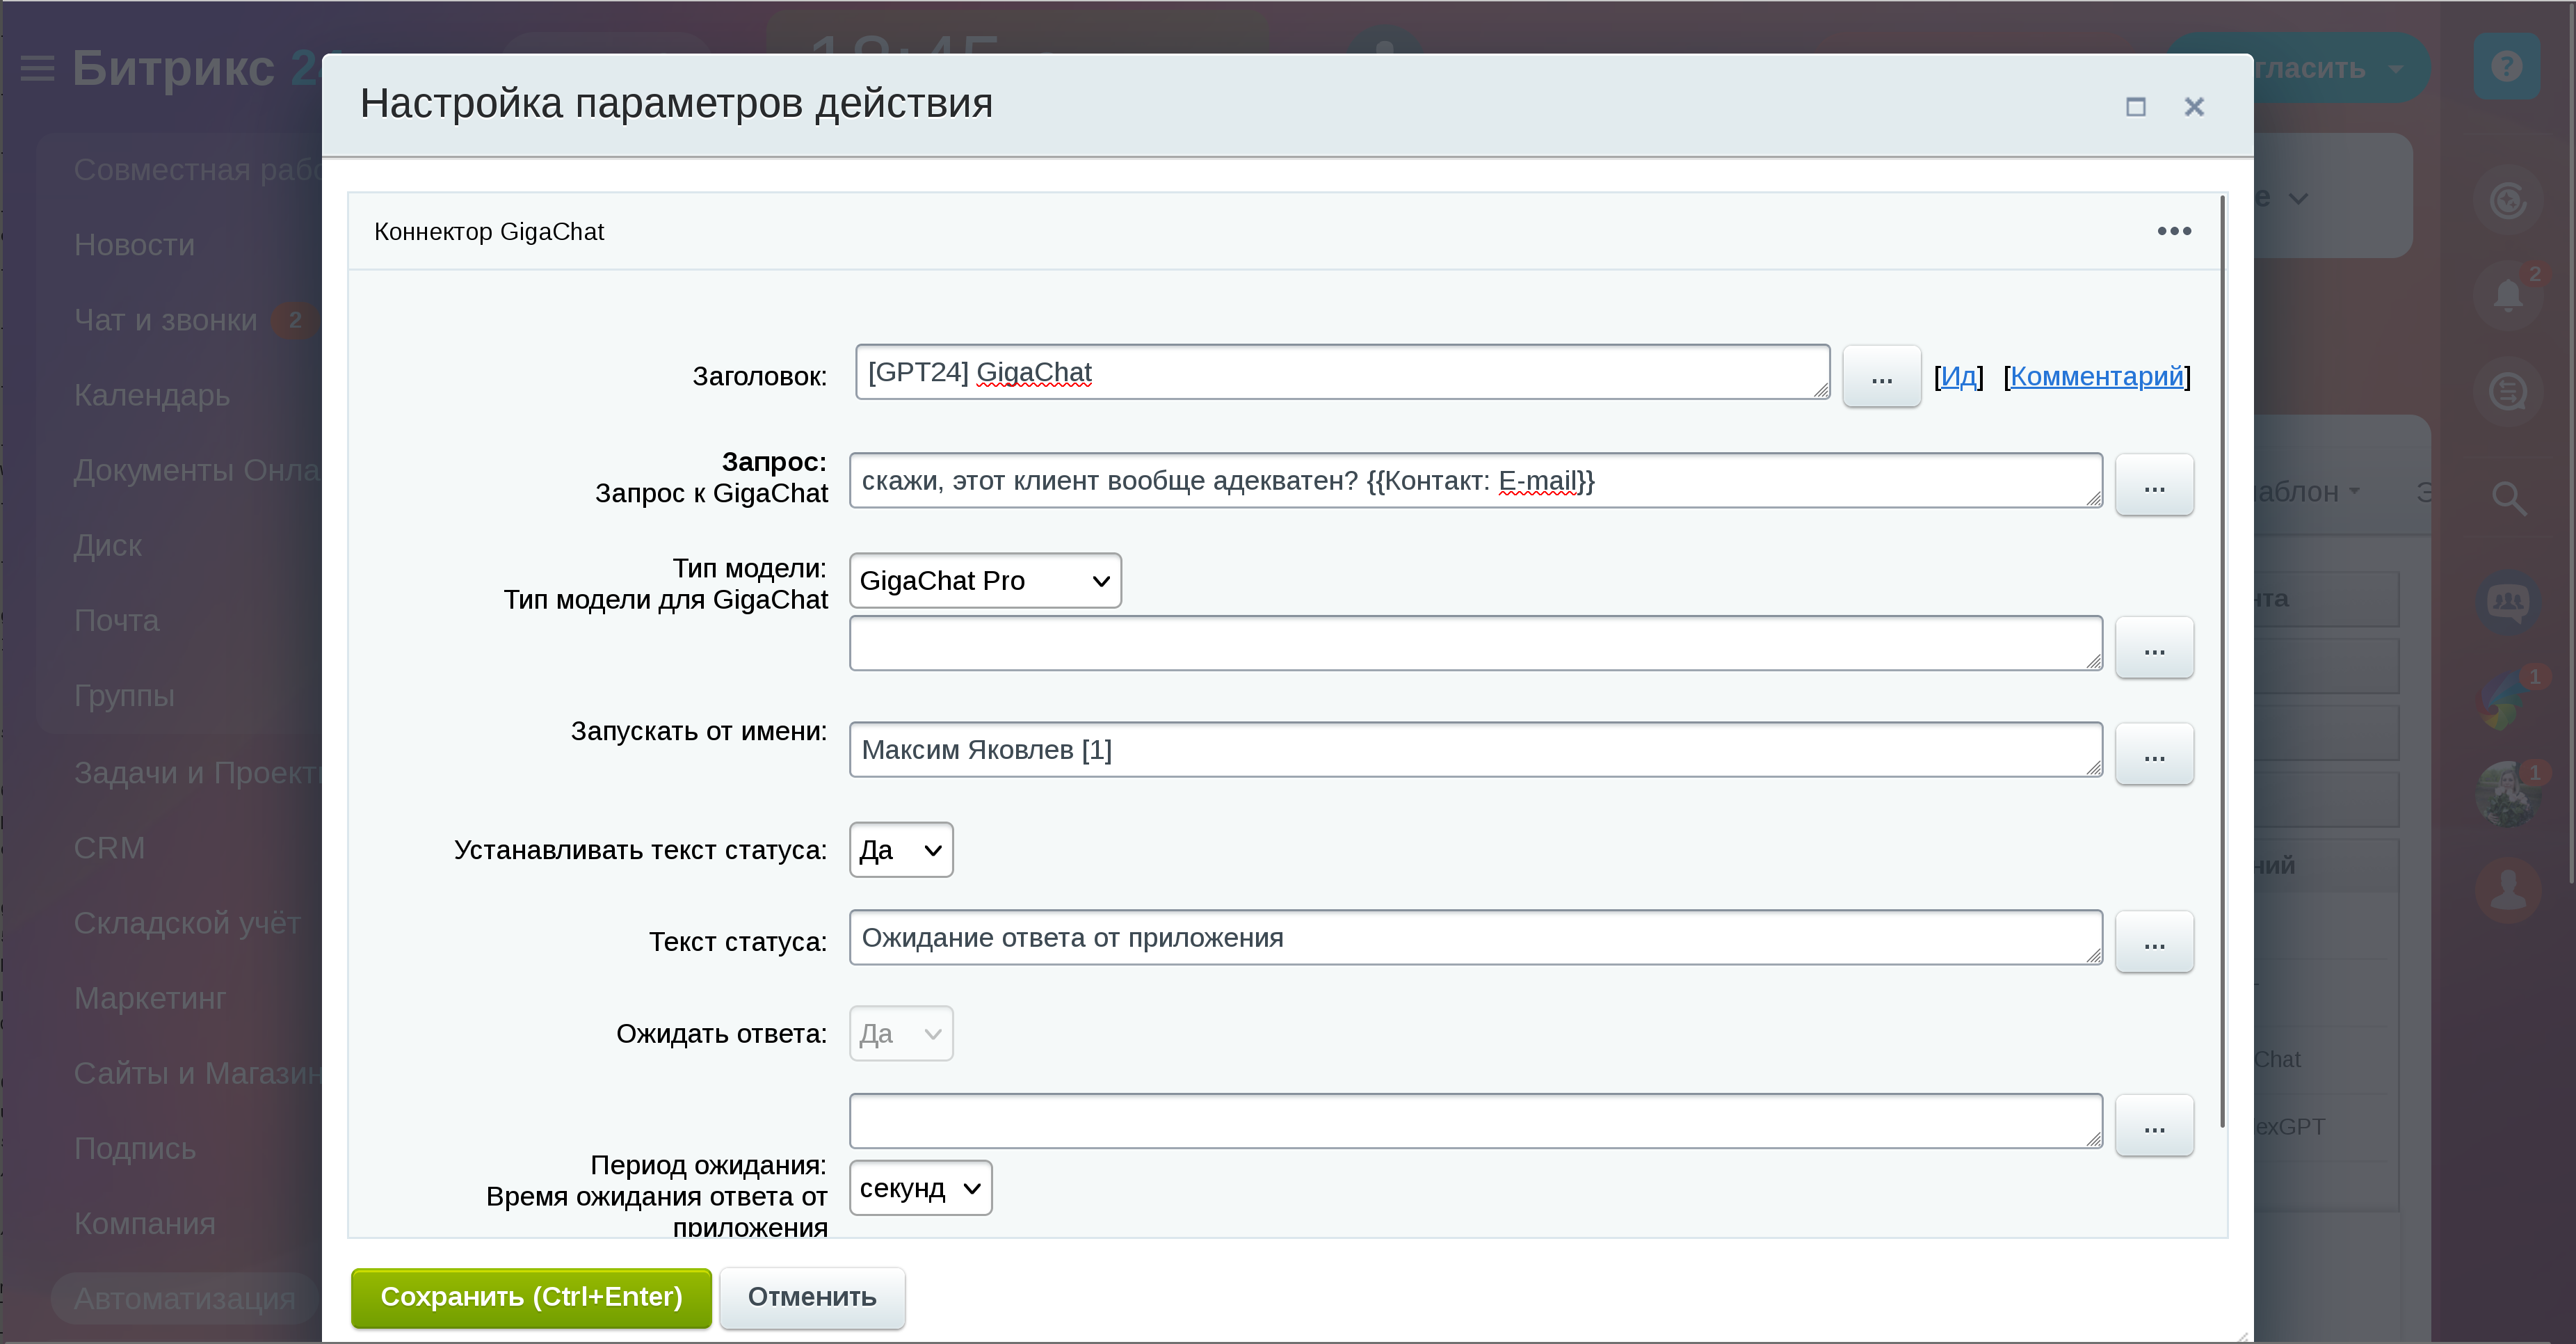2576x1344 pixels.
Task: Click ellipsis button next to Запрос field
Action: [x=2154, y=486]
